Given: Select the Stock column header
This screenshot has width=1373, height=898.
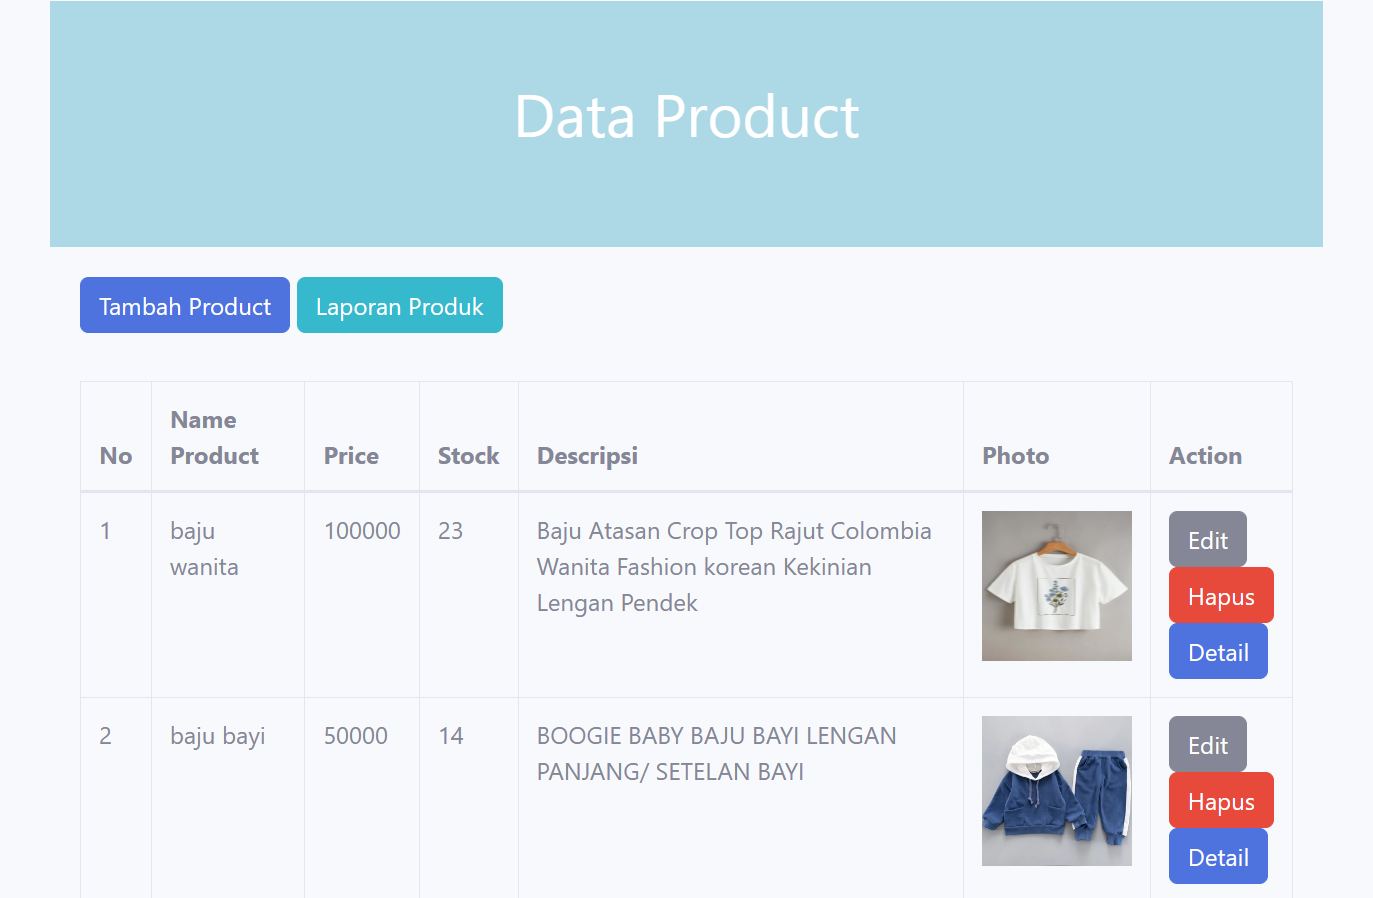Looking at the screenshot, I should click(x=468, y=456).
